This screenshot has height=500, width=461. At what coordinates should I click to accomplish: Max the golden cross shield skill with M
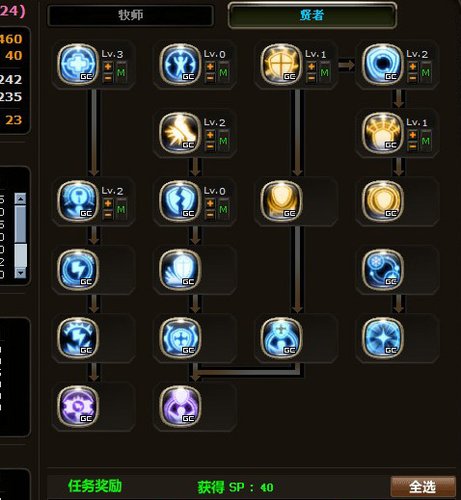(324, 72)
